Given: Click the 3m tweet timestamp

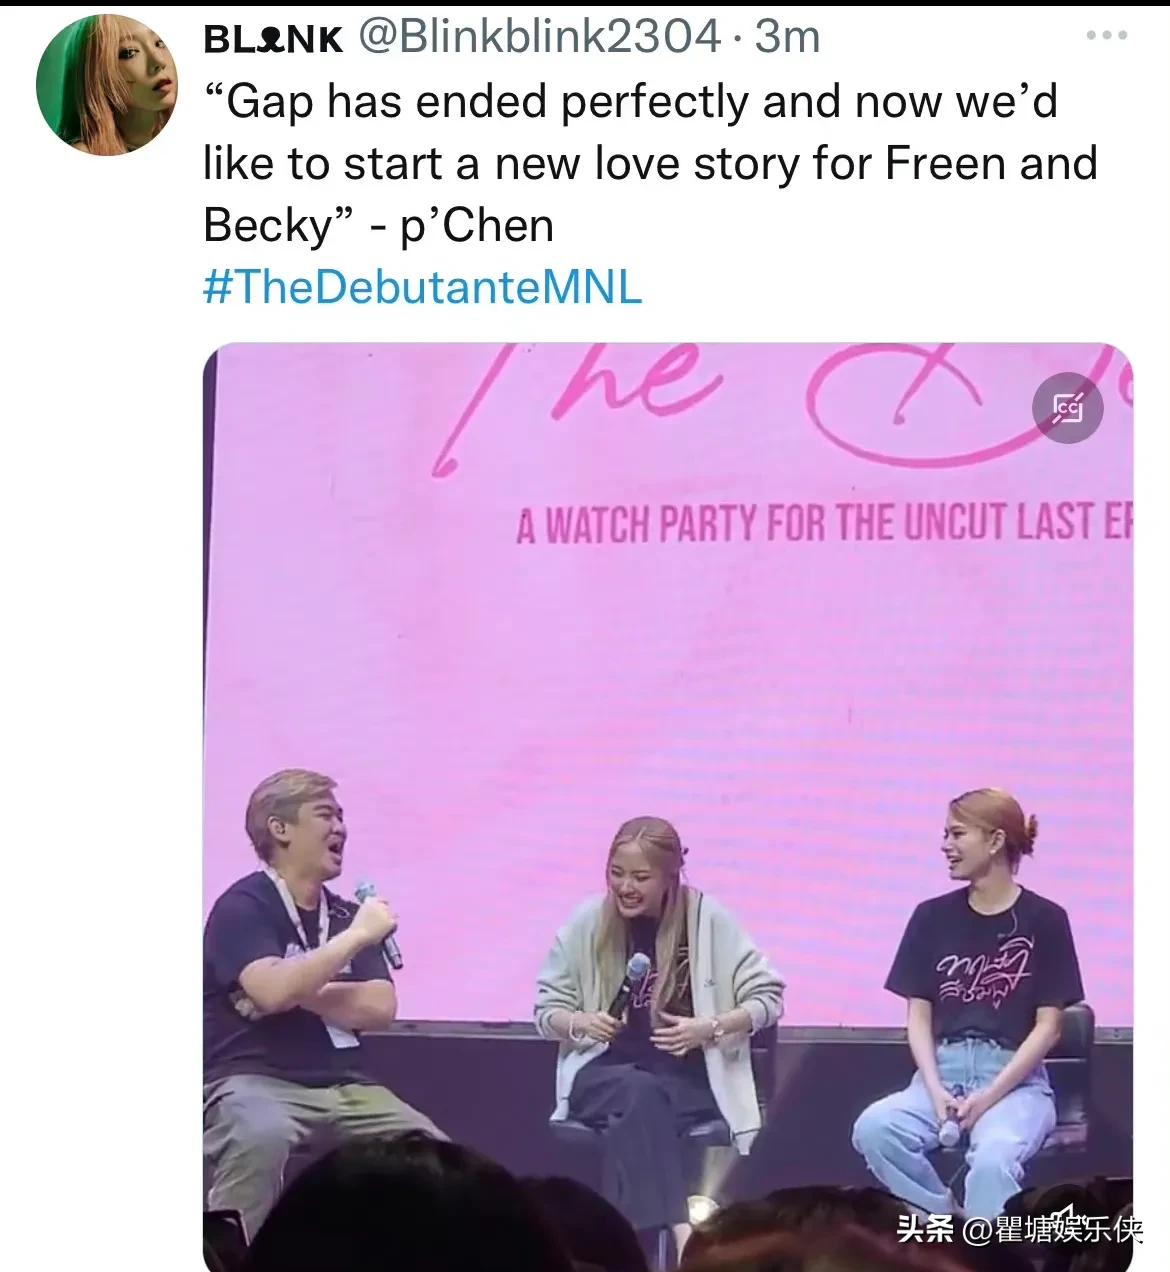Looking at the screenshot, I should tap(788, 37).
